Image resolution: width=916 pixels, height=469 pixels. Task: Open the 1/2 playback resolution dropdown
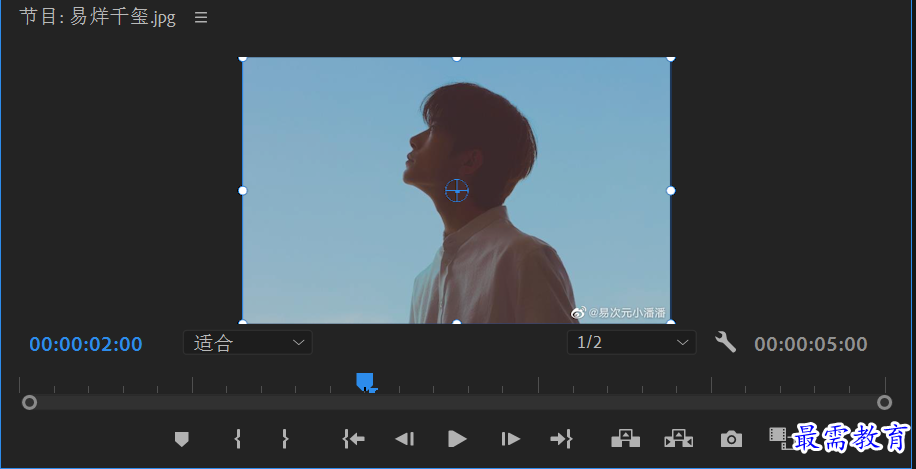coord(632,342)
